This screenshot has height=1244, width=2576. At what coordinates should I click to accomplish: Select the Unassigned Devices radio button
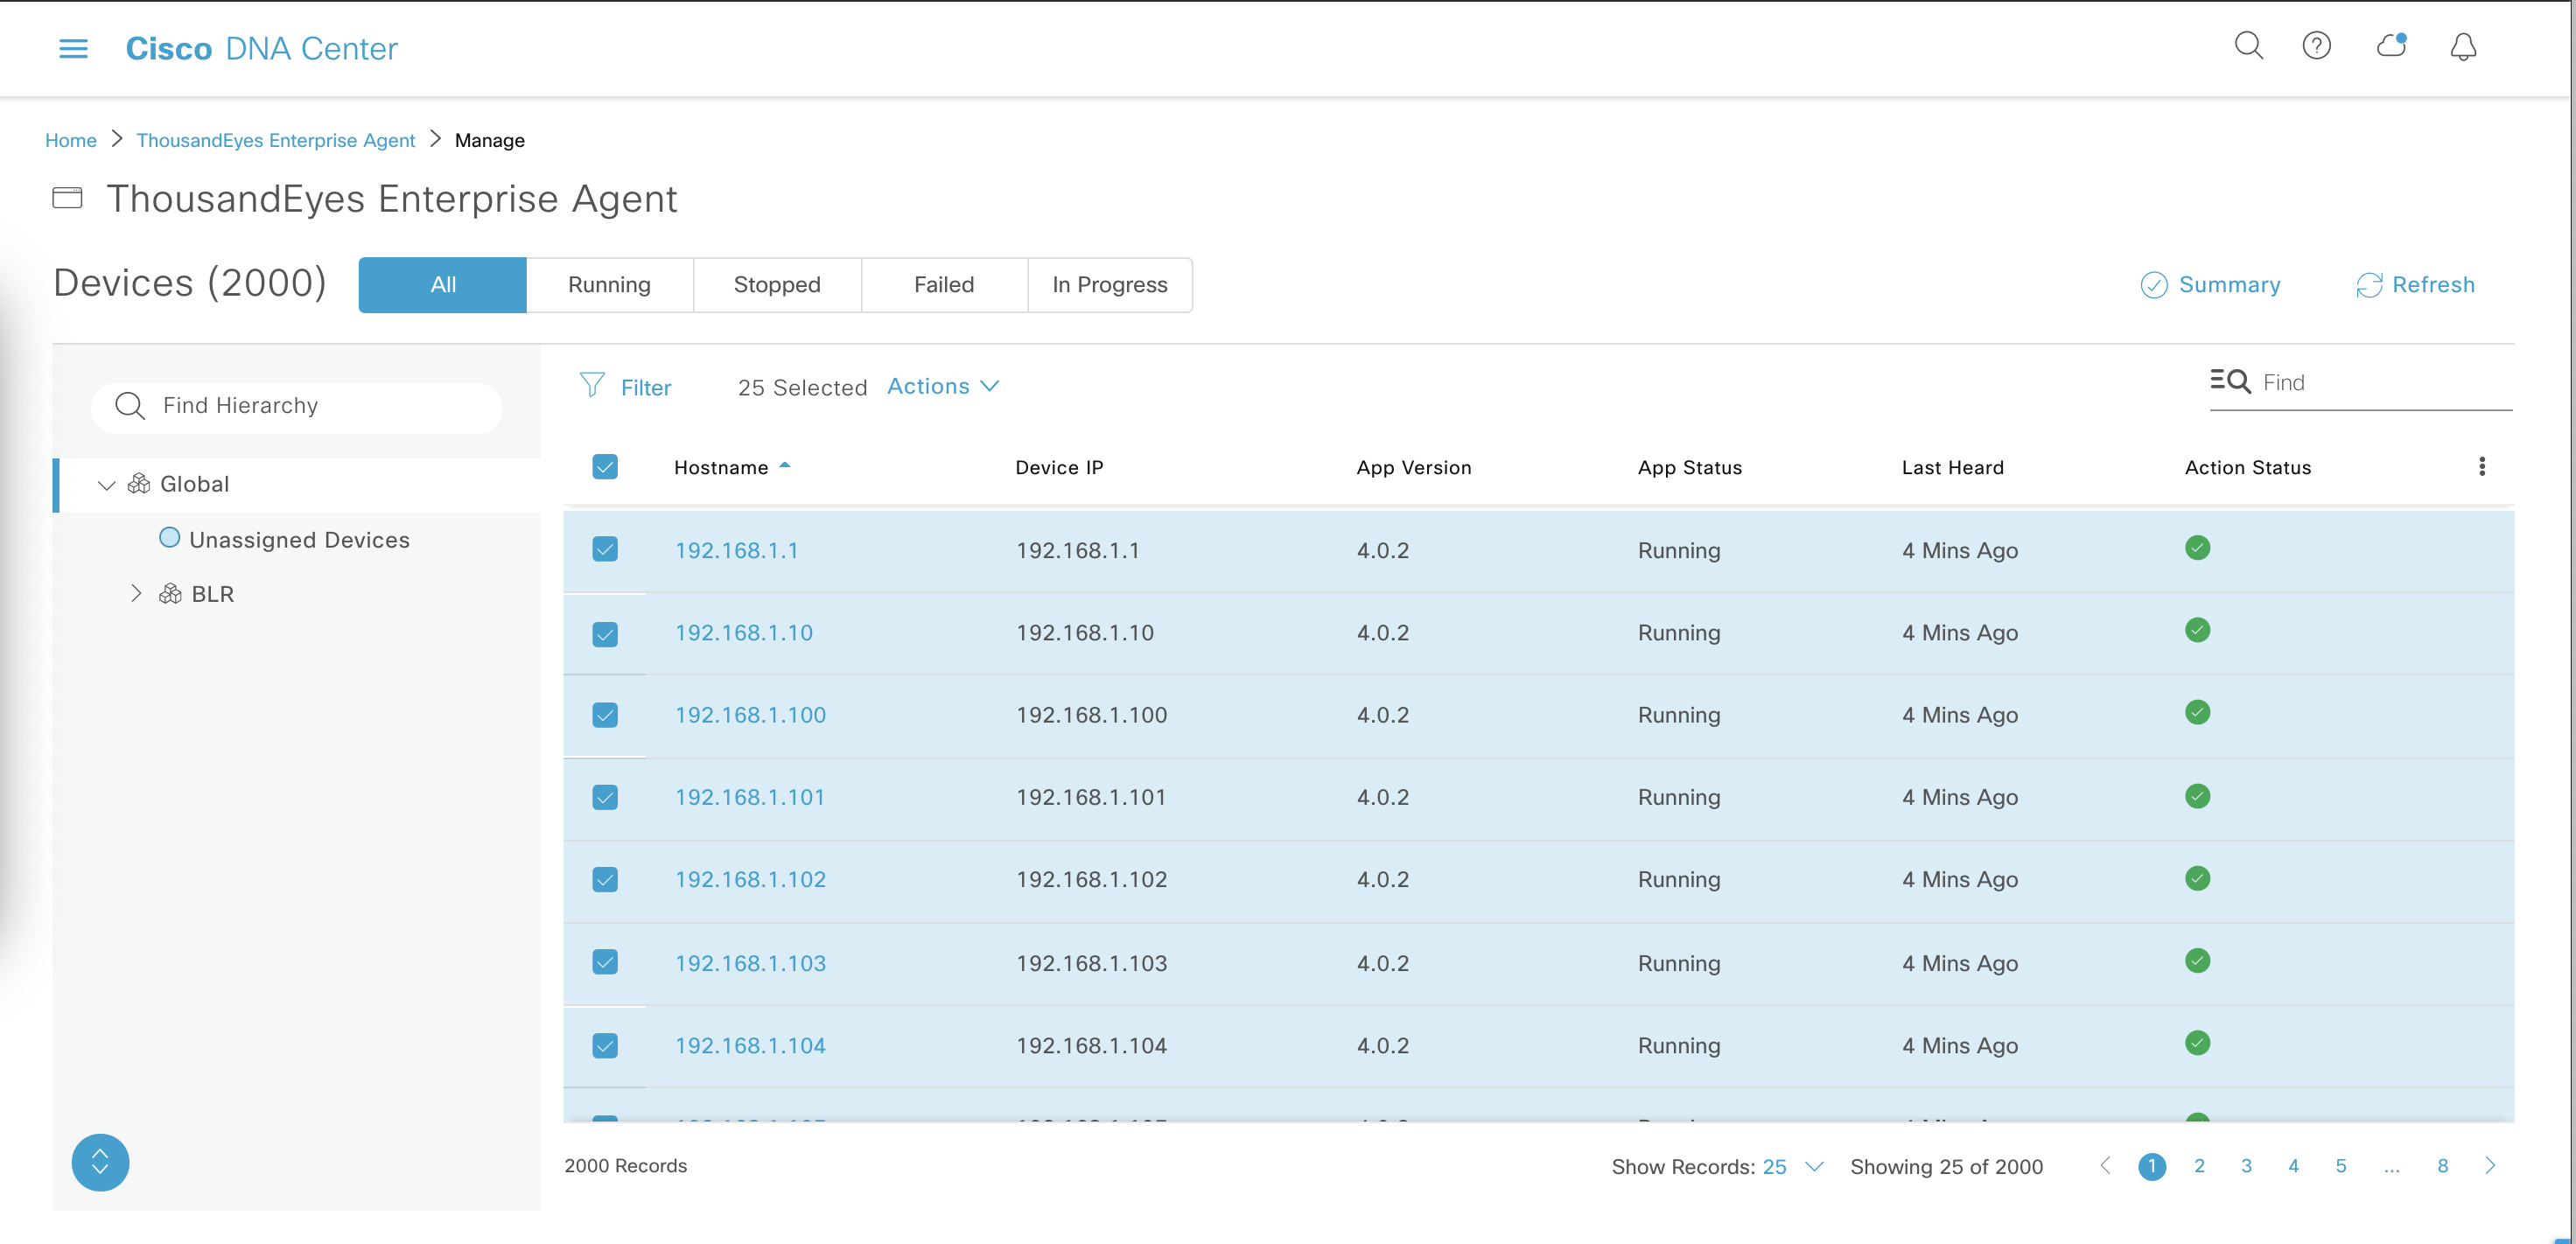point(170,538)
